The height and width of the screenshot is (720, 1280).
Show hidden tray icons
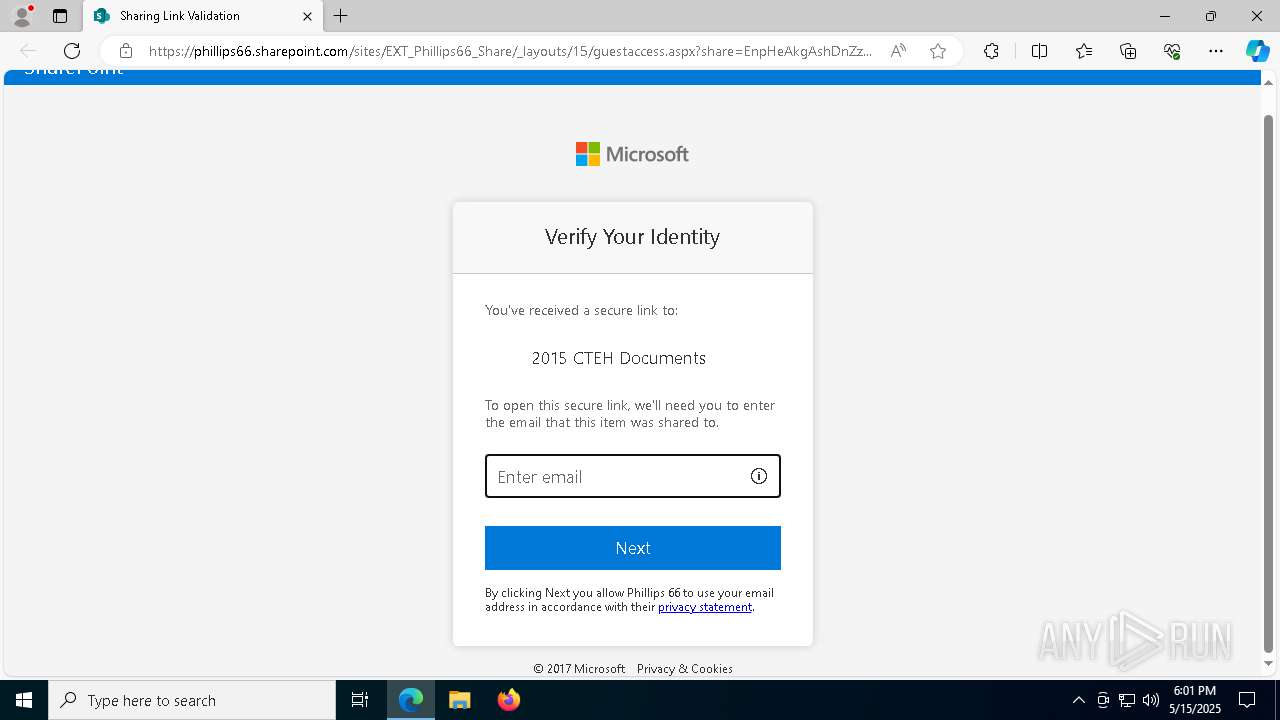(1078, 700)
